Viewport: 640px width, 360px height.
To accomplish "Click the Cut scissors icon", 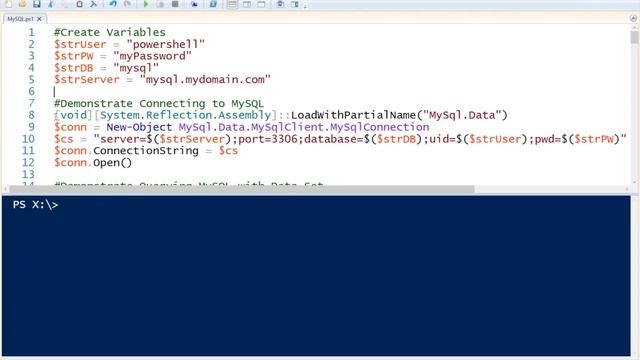I will [x=51, y=4].
